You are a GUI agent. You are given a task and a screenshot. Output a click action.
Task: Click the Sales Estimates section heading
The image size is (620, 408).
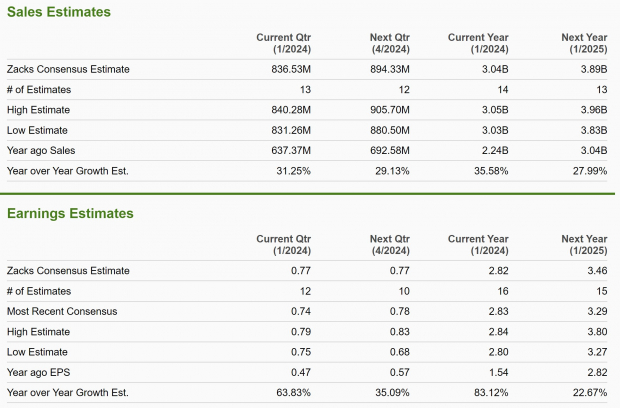tap(59, 12)
